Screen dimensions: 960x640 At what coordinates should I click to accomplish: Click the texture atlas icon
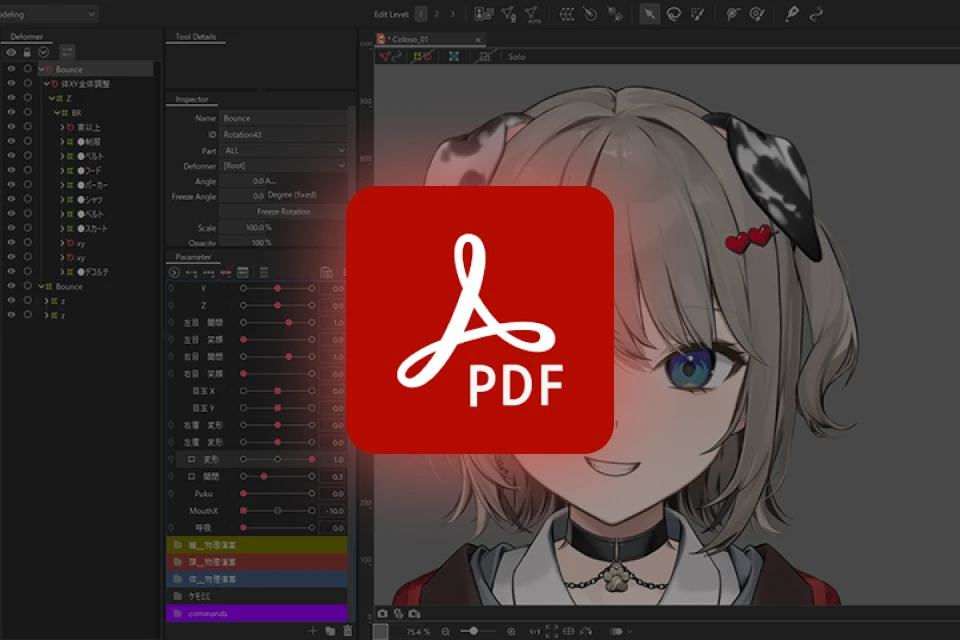[484, 14]
